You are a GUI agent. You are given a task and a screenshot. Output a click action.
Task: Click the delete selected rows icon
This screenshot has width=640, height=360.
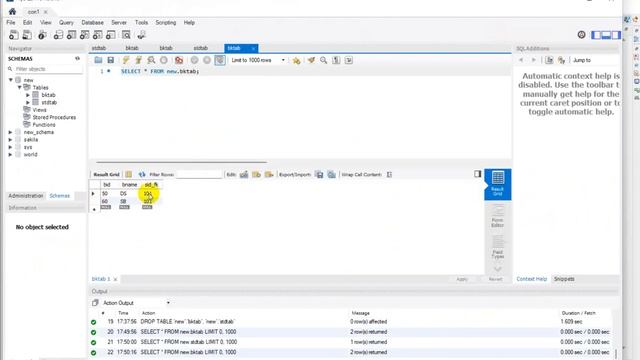(269, 174)
